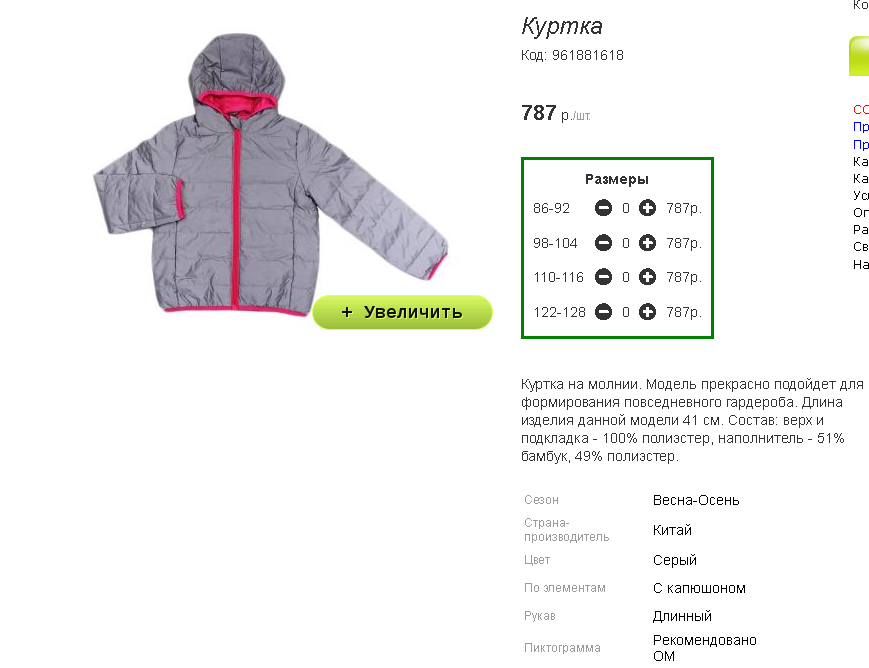Select the product code 961881618
This screenshot has width=869, height=668.
pyautogui.click(x=587, y=55)
